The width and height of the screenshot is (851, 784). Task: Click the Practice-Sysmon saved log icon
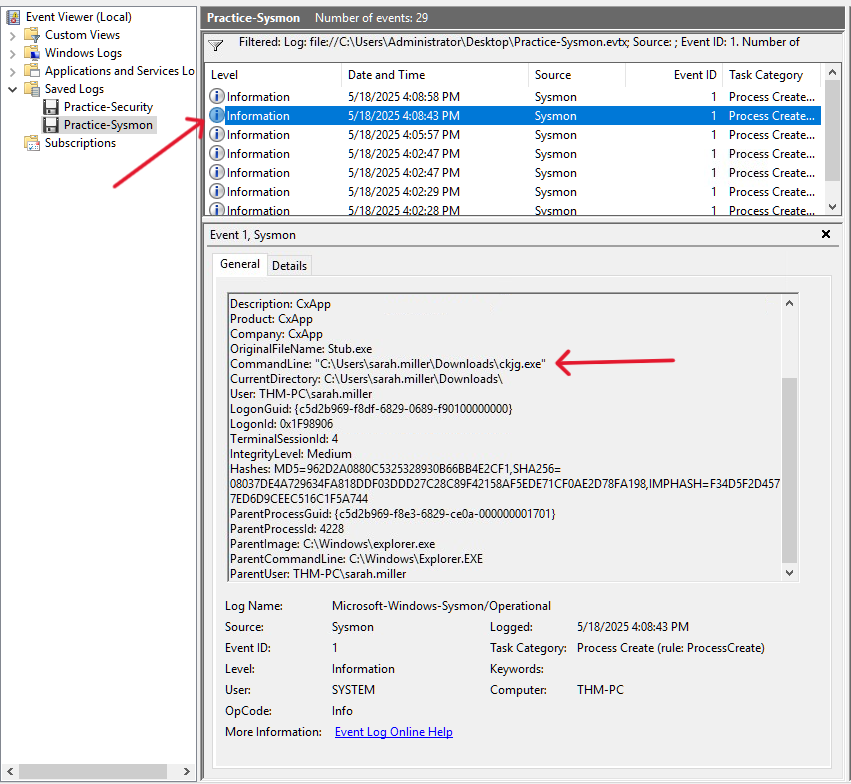click(51, 125)
